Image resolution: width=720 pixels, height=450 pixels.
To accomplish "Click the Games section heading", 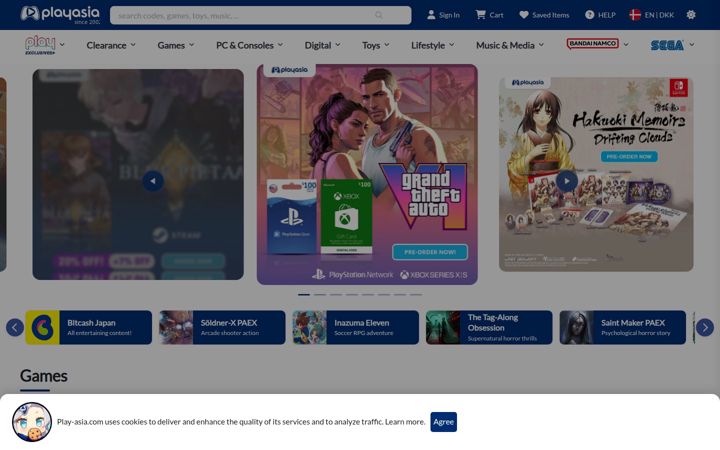I will click(x=44, y=376).
